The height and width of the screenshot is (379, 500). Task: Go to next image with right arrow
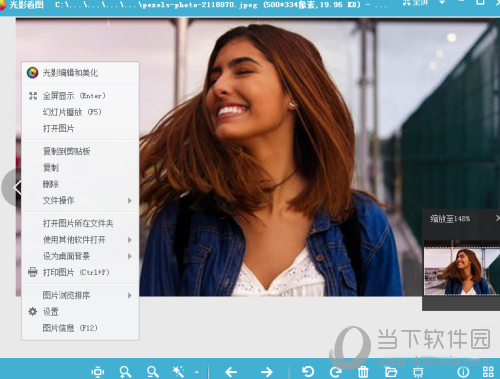point(267,372)
